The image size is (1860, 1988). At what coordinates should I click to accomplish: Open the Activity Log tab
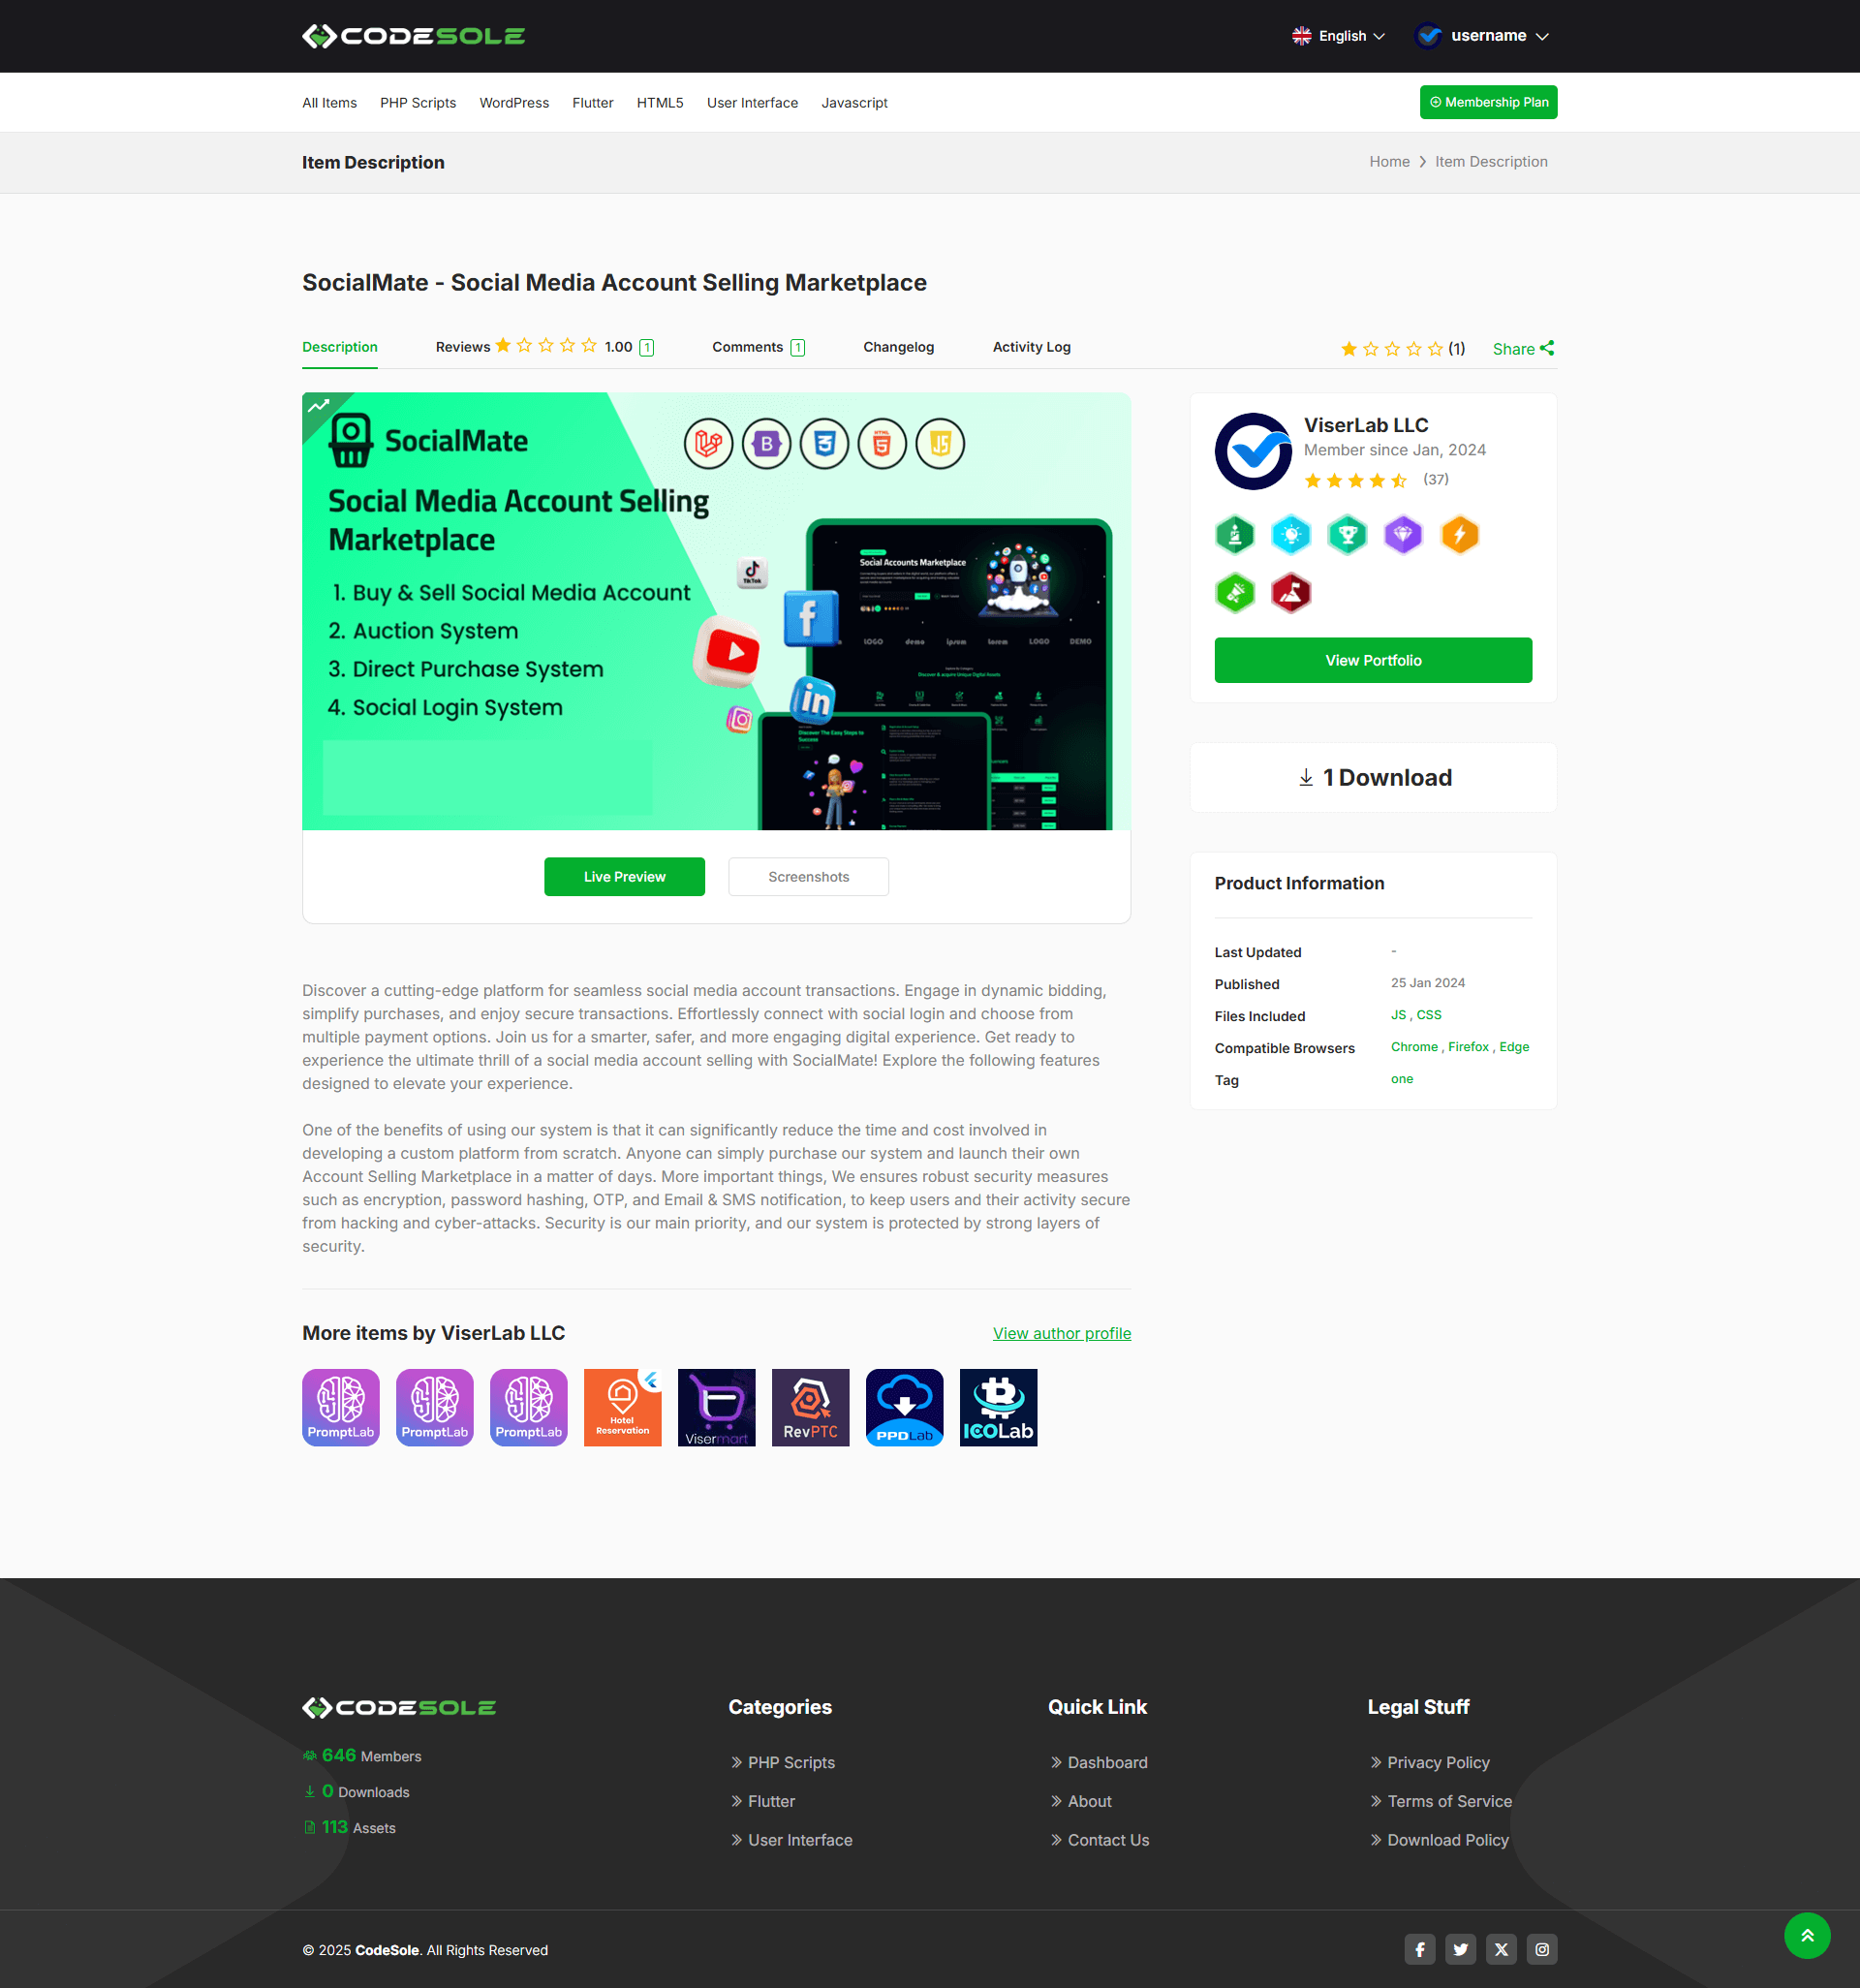[x=1031, y=347]
